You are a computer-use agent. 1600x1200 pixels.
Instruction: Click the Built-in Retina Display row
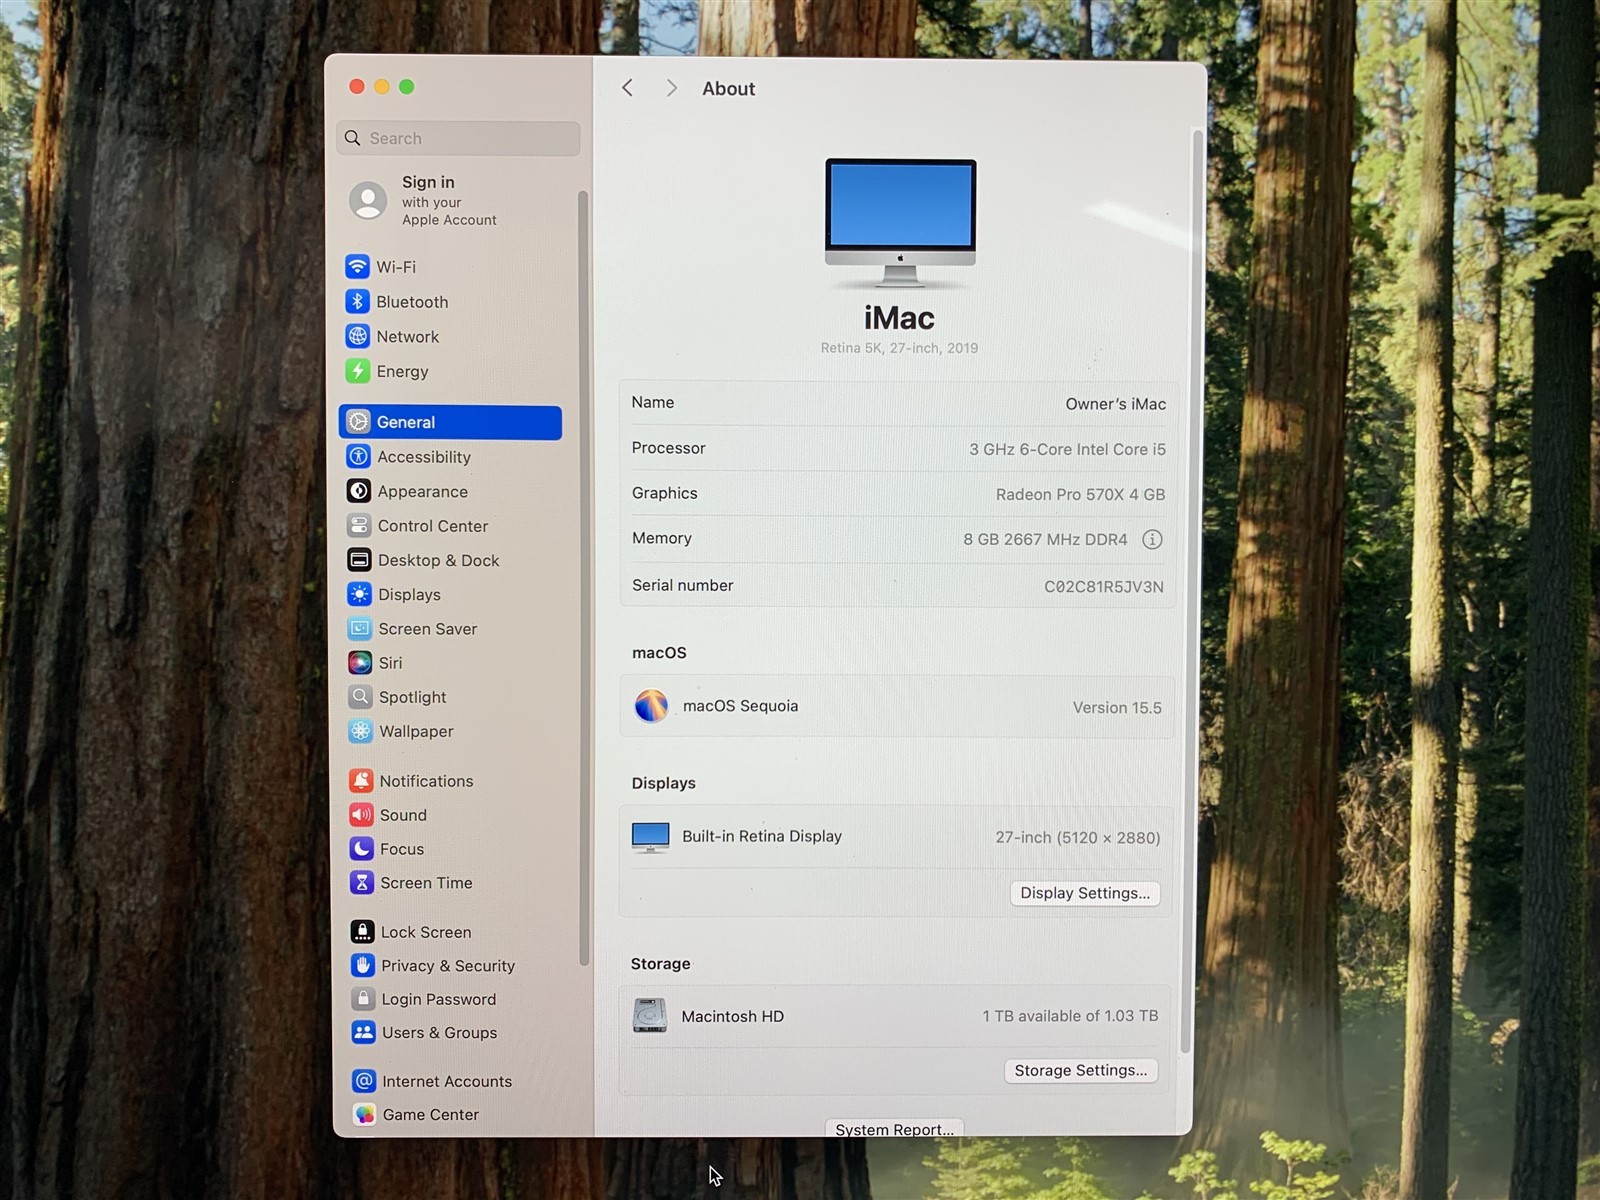(896, 837)
